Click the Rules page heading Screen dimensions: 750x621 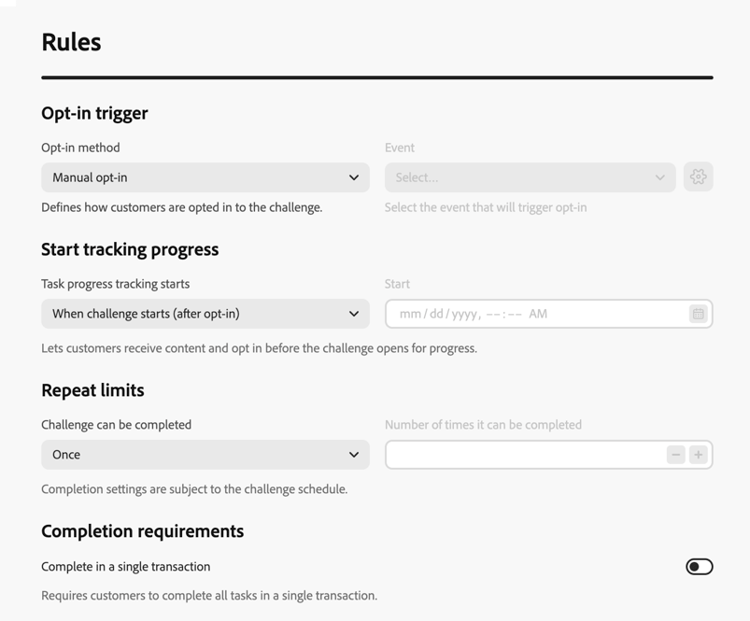tap(71, 42)
